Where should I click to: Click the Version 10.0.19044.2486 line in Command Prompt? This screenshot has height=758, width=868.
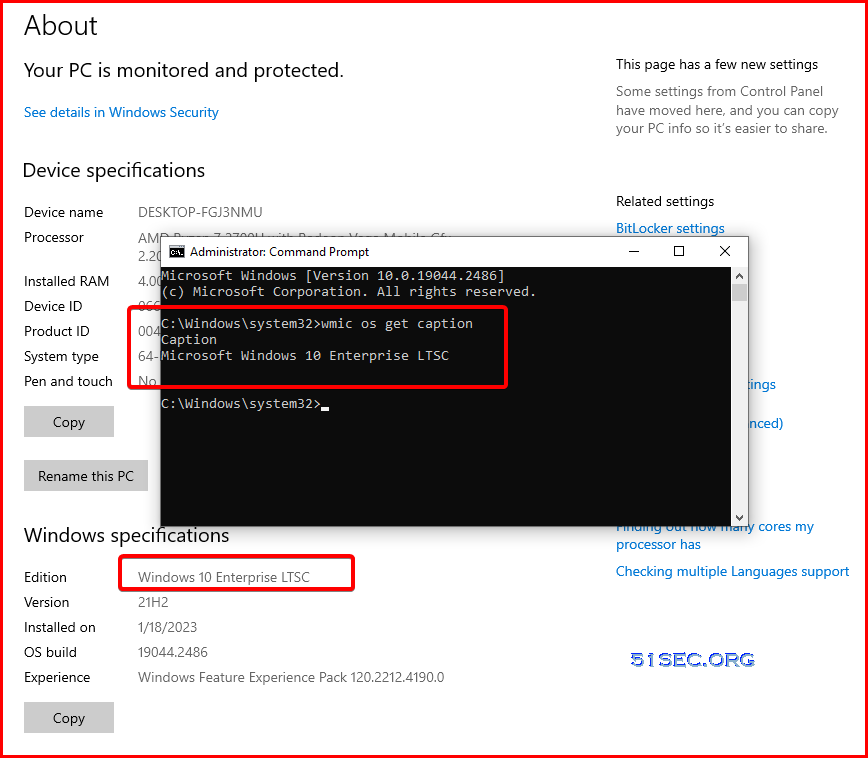point(333,275)
